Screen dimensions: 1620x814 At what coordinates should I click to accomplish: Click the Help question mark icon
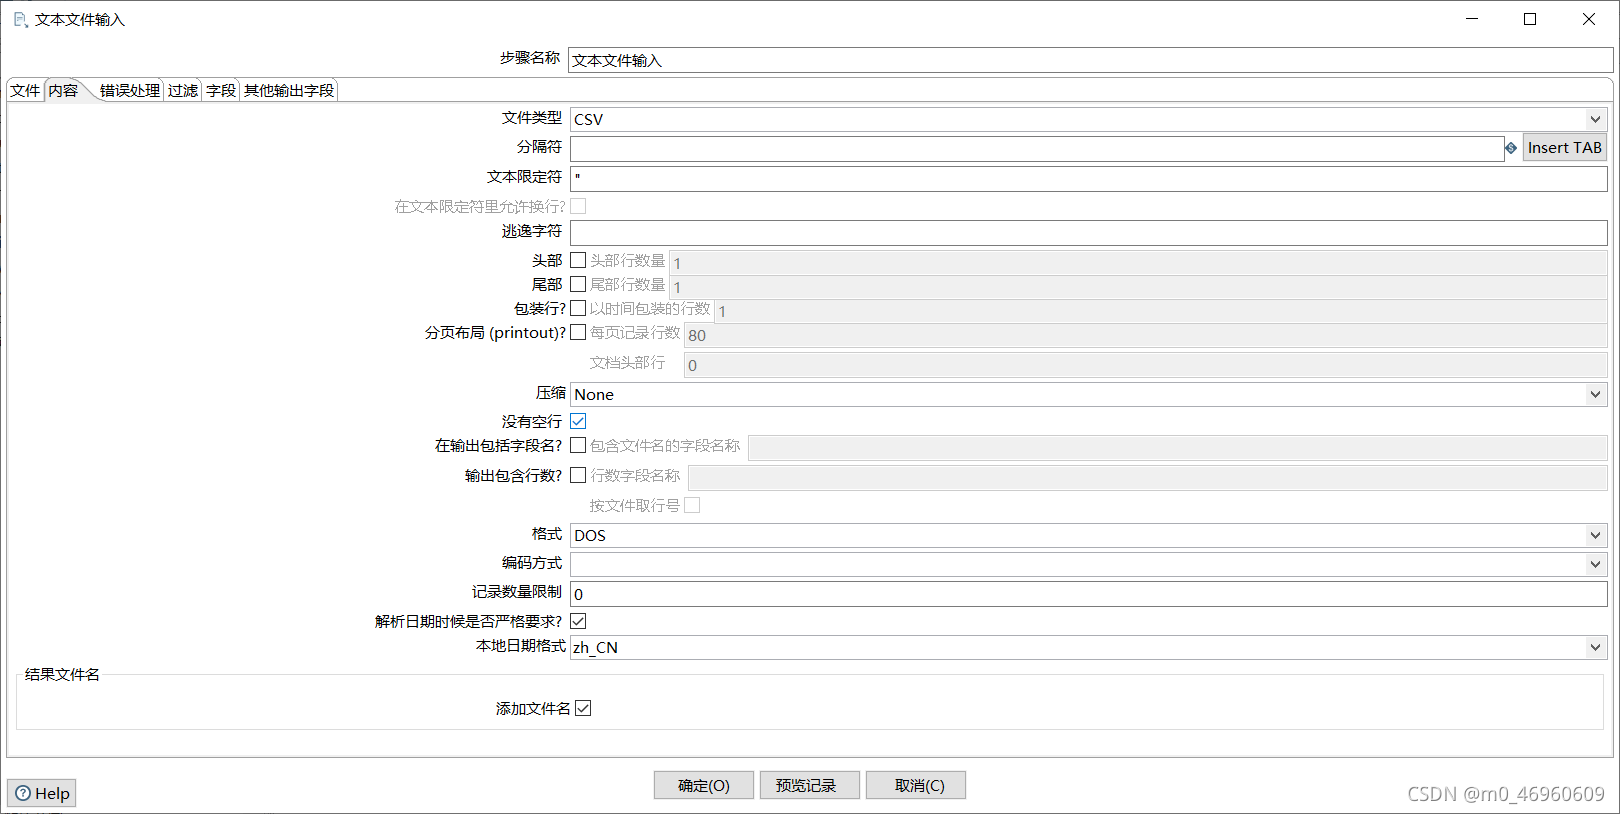pyautogui.click(x=23, y=793)
